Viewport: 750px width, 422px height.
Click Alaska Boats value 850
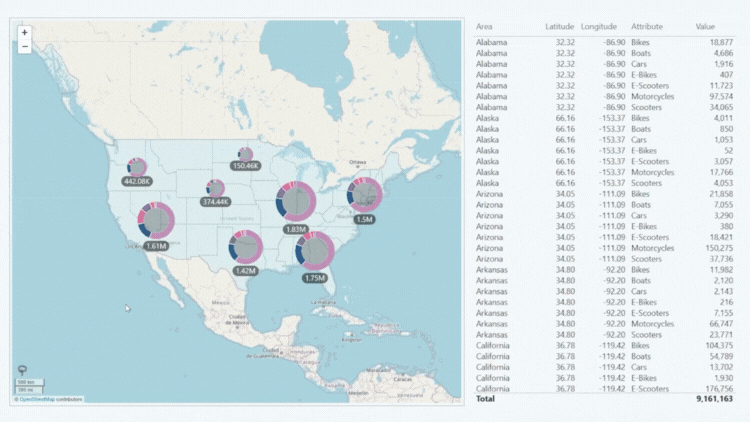coord(726,129)
